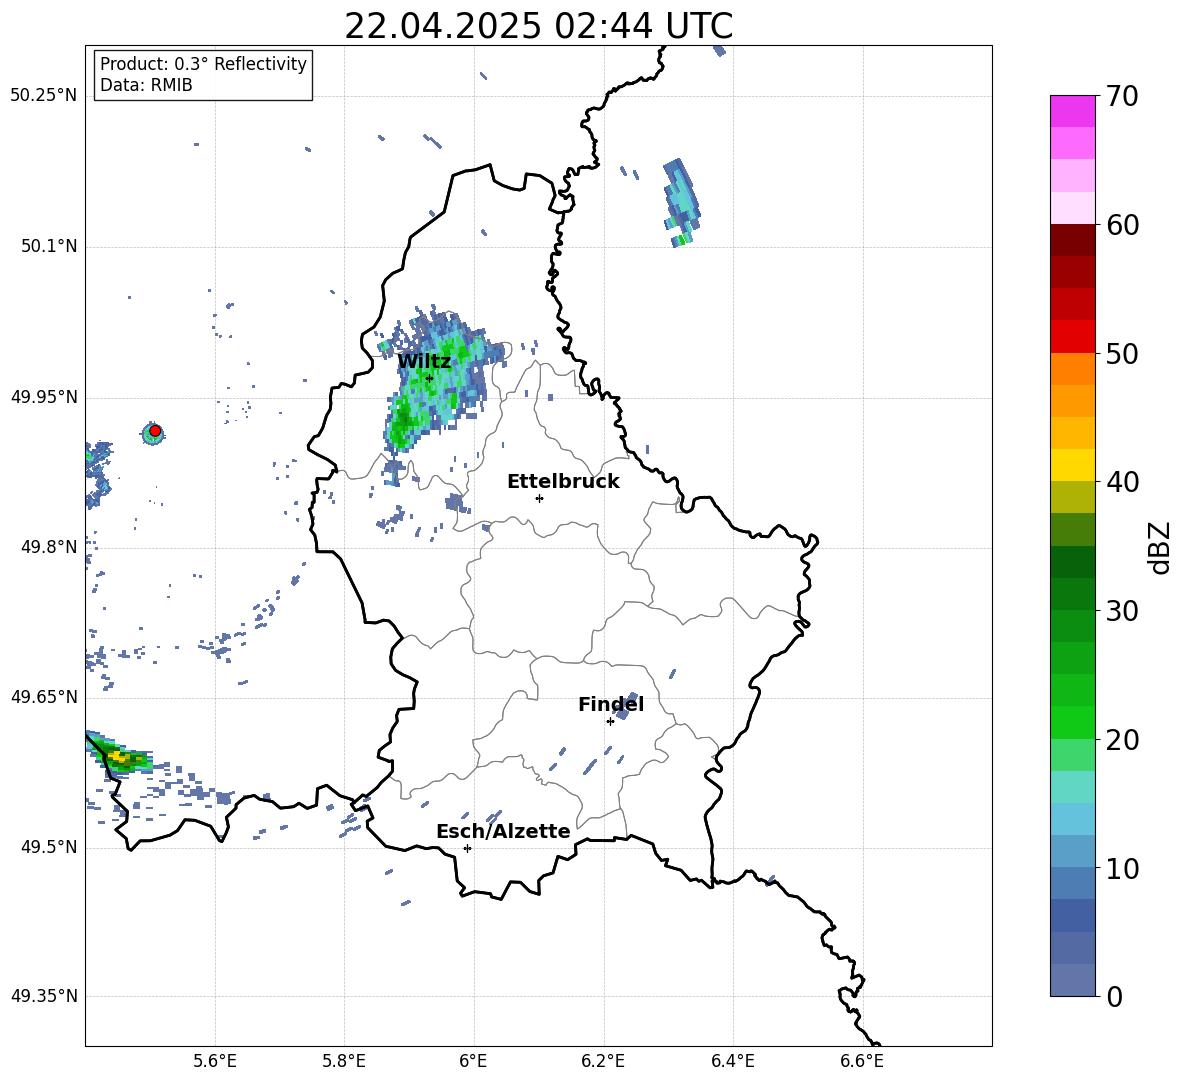This screenshot has width=1184, height=1081.
Task: Click the 5.6°E longitude label
Action: 215,1061
